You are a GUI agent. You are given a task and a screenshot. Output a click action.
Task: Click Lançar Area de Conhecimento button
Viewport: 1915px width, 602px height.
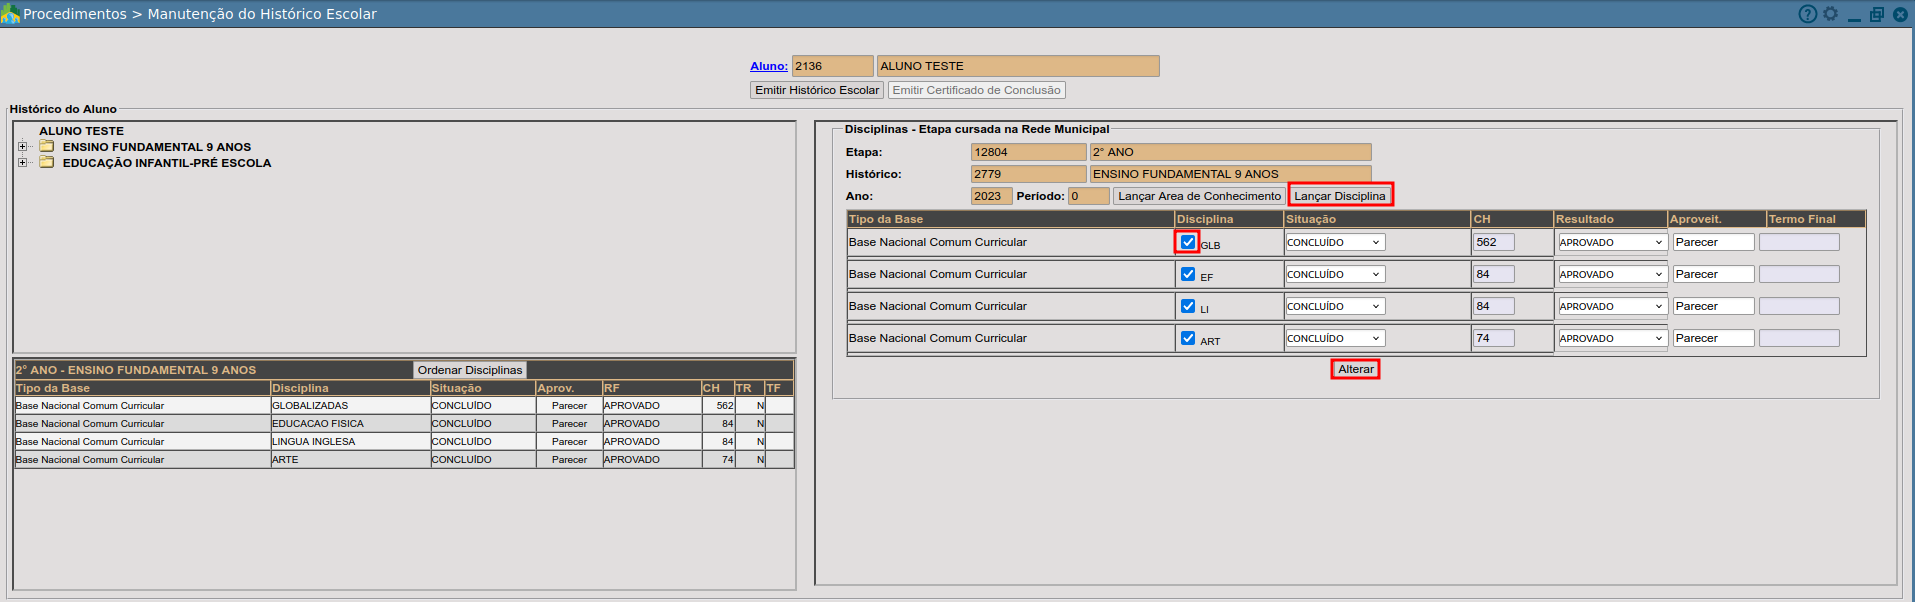(1199, 196)
